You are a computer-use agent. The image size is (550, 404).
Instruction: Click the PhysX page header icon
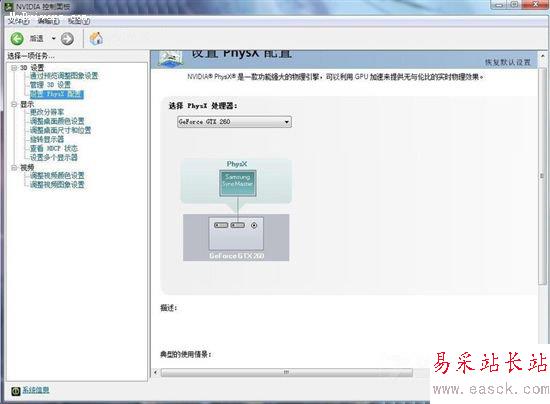(170, 58)
